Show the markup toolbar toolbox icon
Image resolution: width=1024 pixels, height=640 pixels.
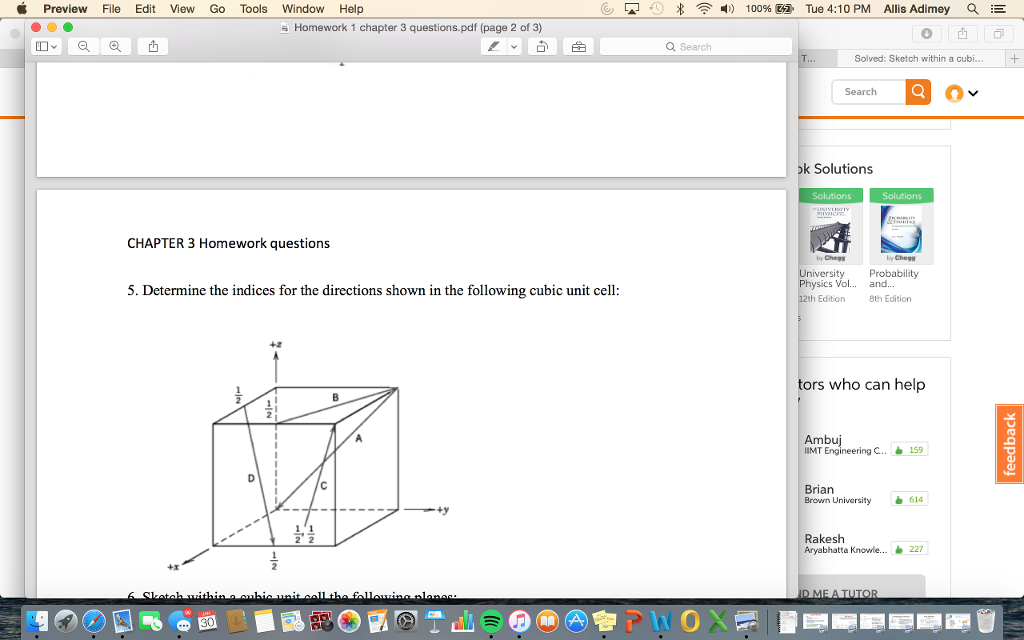click(577, 46)
